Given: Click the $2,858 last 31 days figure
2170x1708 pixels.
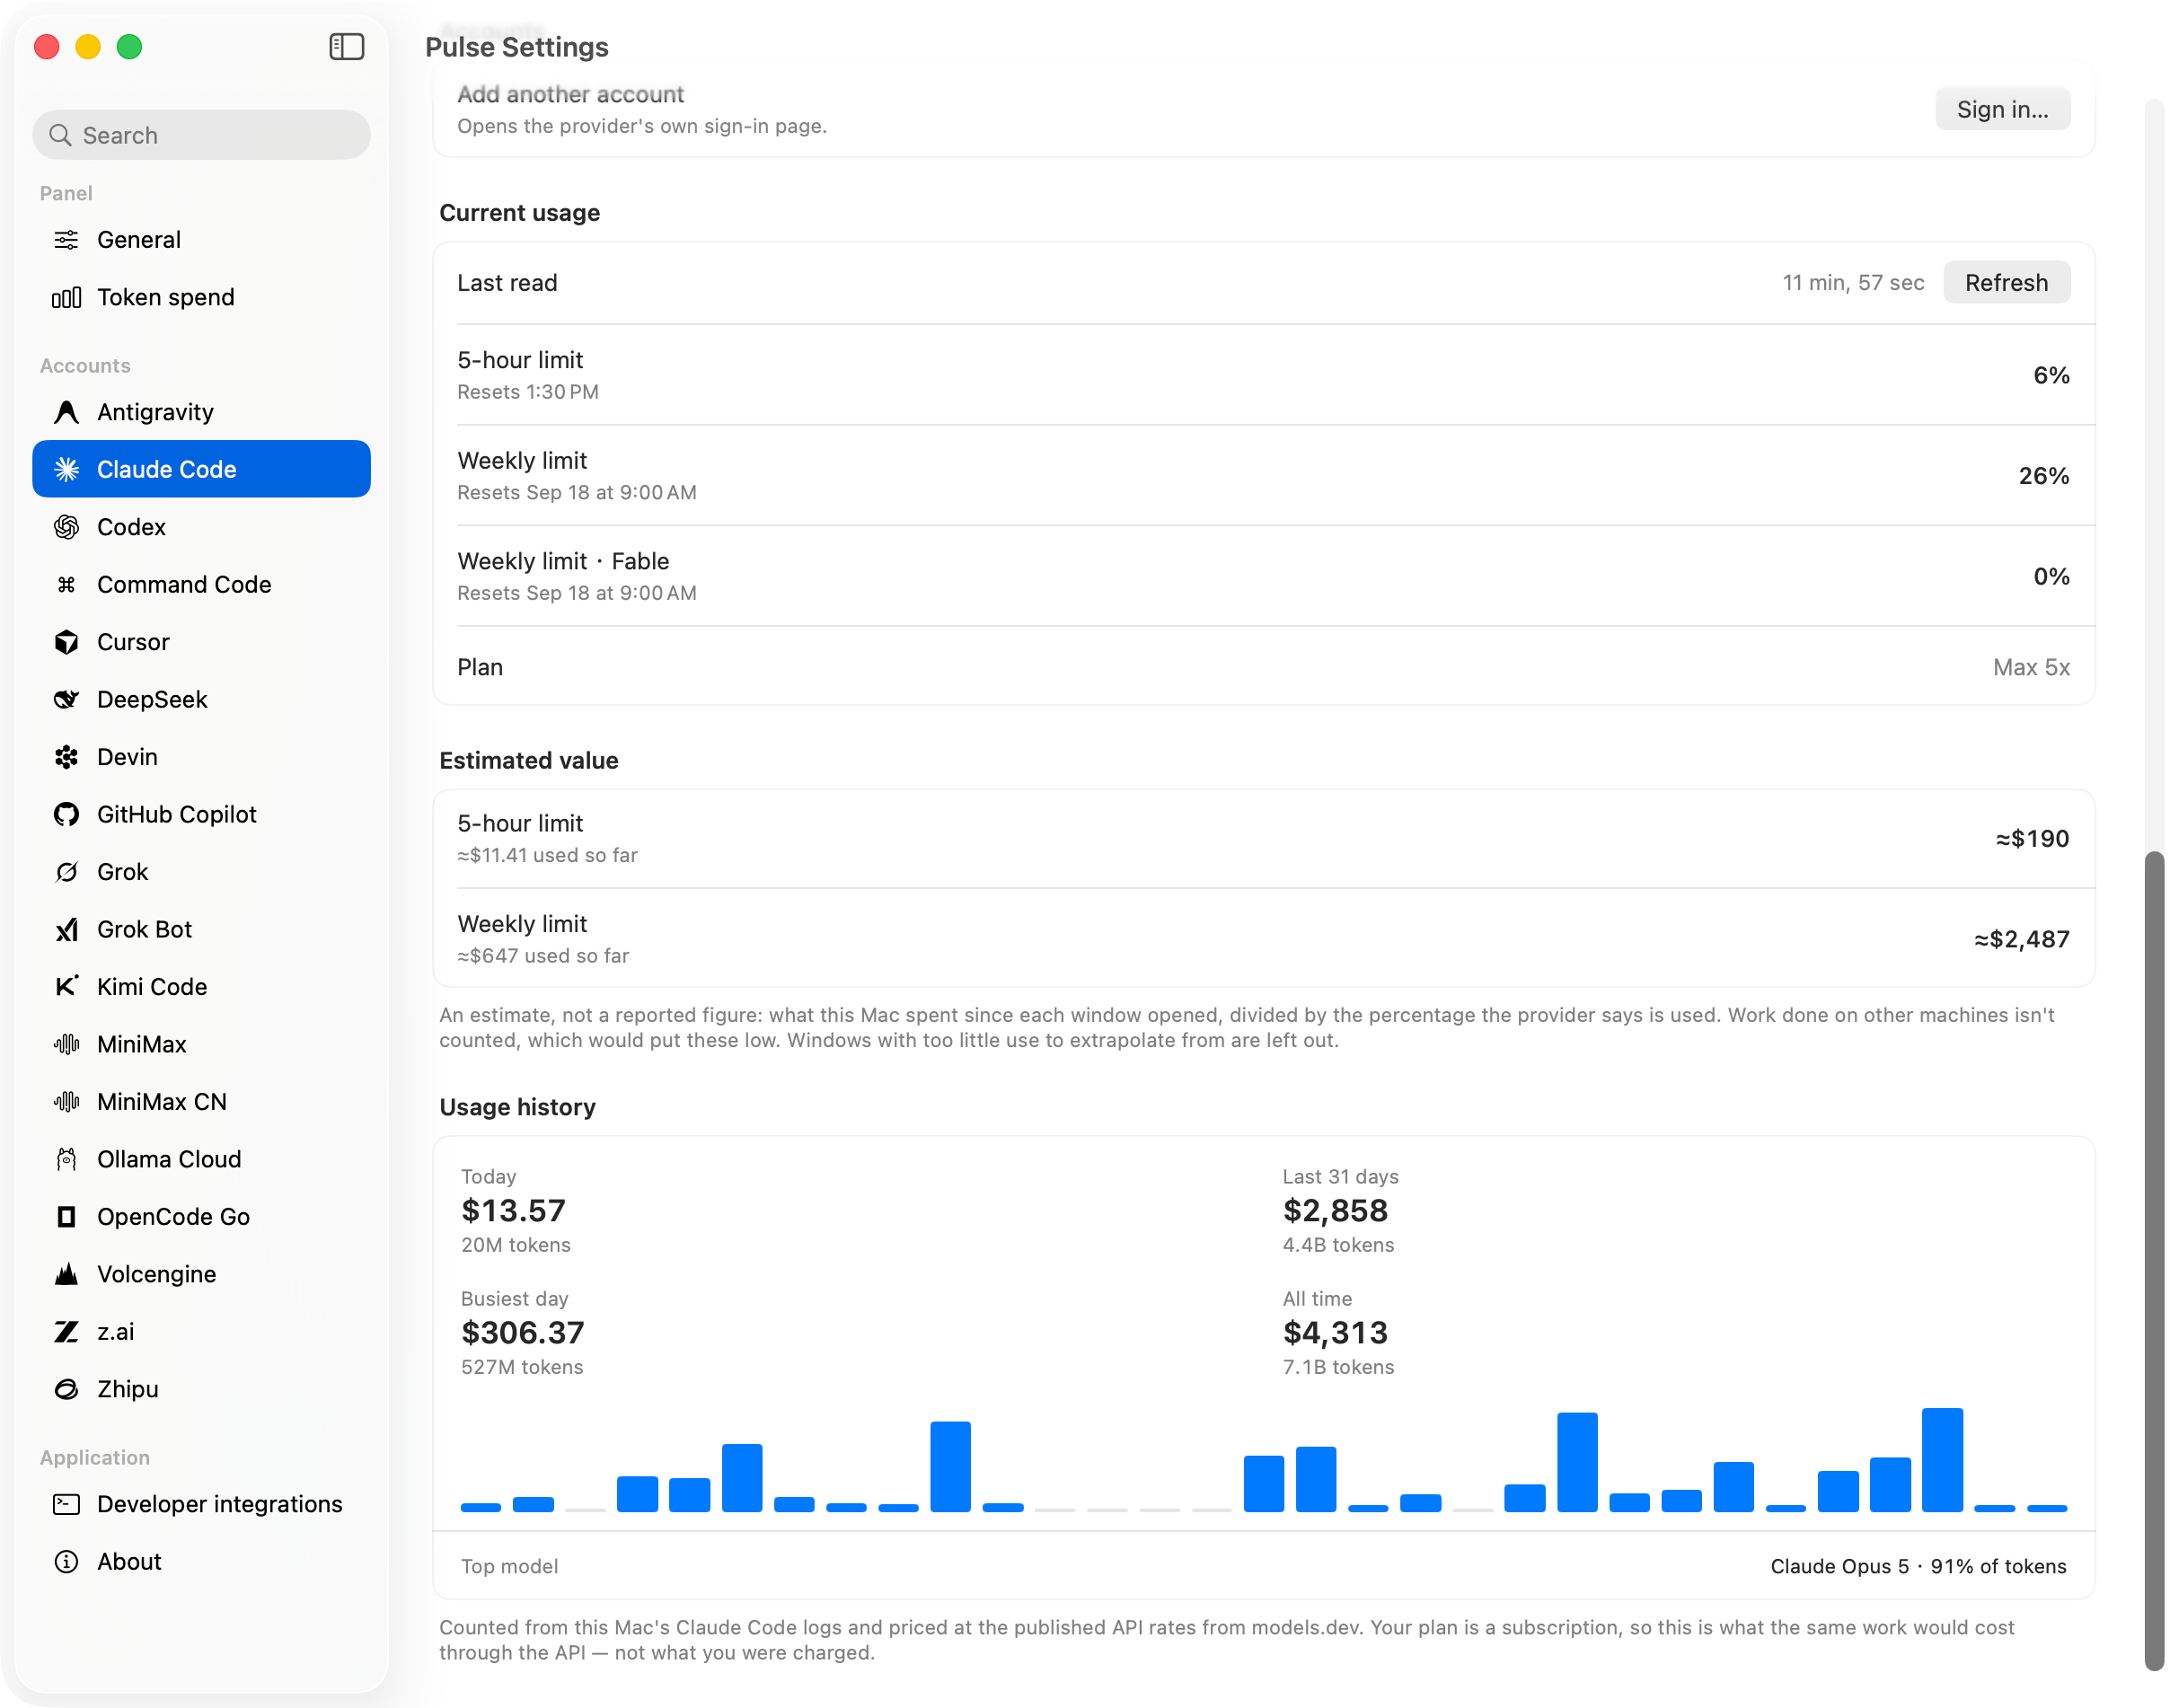Looking at the screenshot, I should [x=1335, y=1211].
